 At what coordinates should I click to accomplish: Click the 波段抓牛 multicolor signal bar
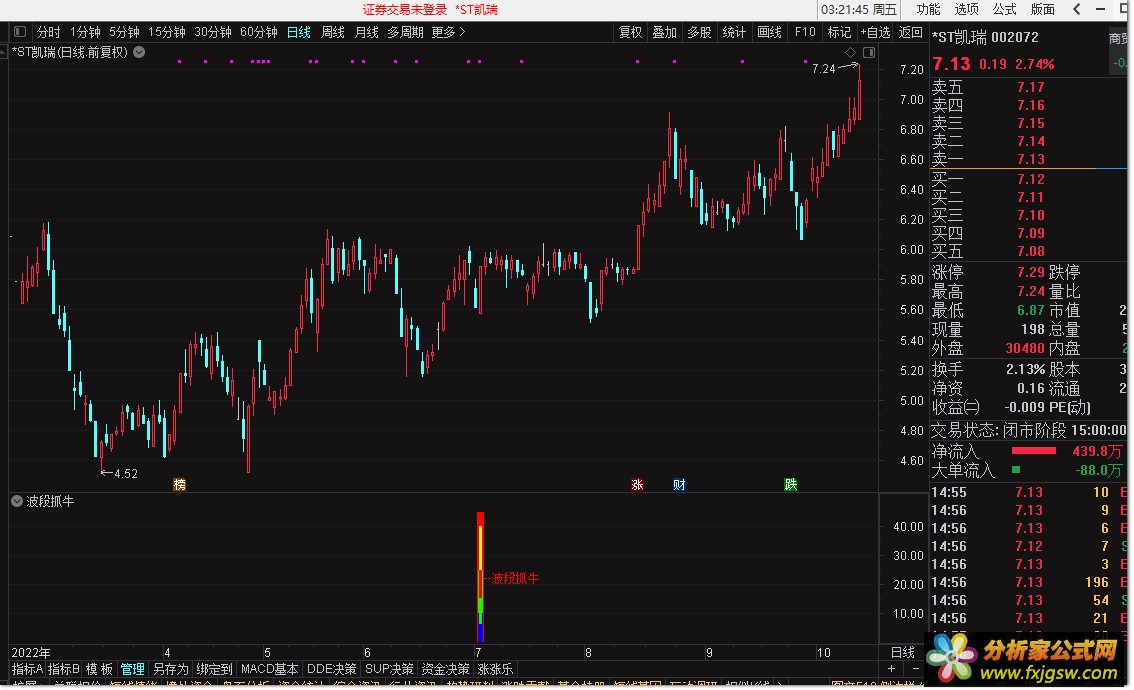tap(480, 576)
